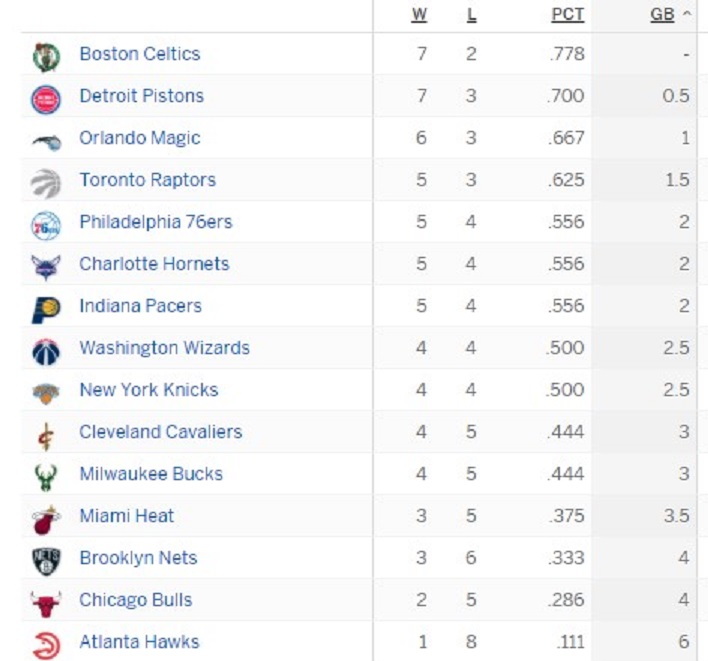The height and width of the screenshot is (661, 708).
Task: Open the New York Knicks link
Action: [x=149, y=390]
